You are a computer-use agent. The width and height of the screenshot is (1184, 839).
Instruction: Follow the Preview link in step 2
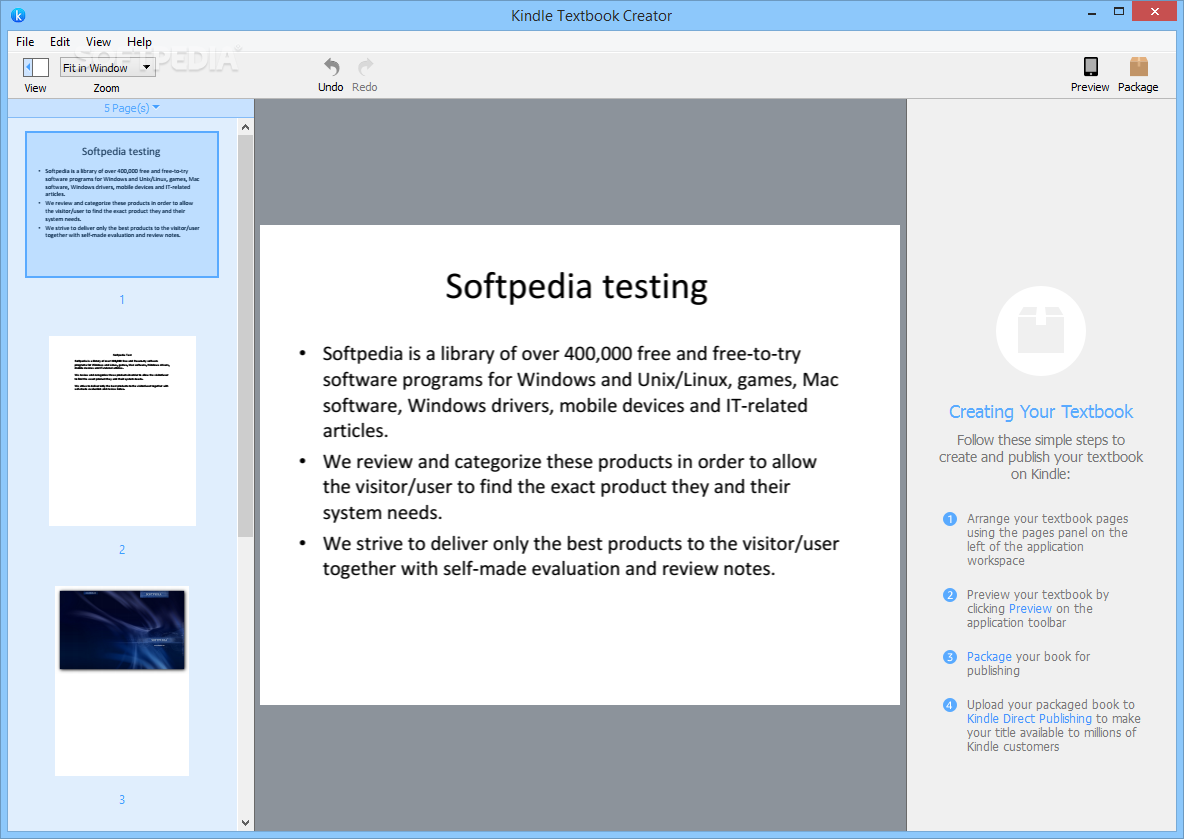[x=1030, y=609]
